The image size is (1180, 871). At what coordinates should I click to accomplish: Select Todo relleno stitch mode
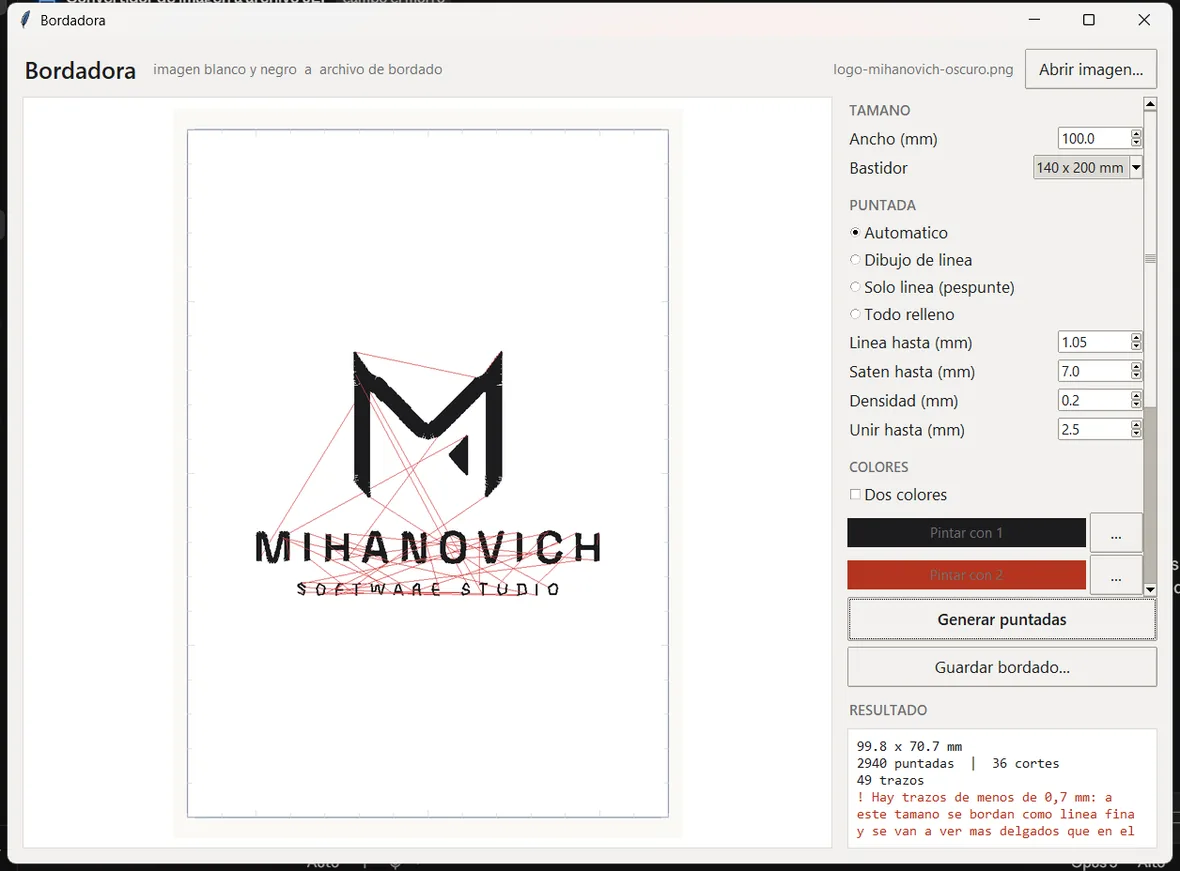902,314
